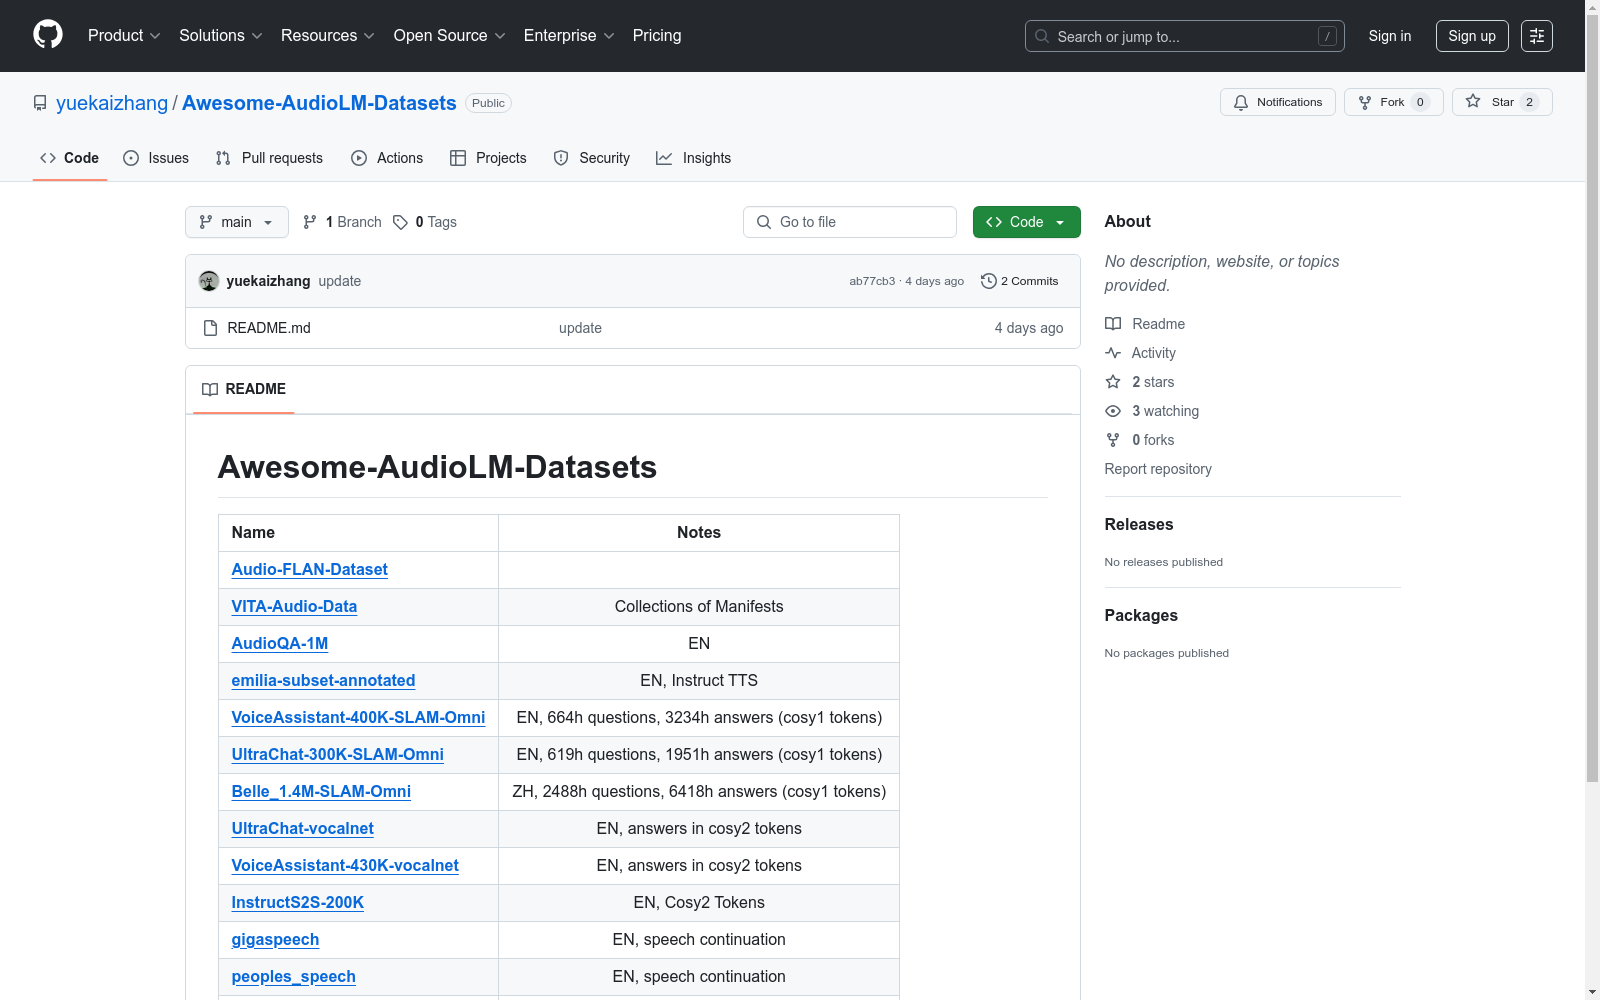Open the Awesome-AudioLM-Datasets repository link
Viewport: 1600px width, 1000px height.
319,103
